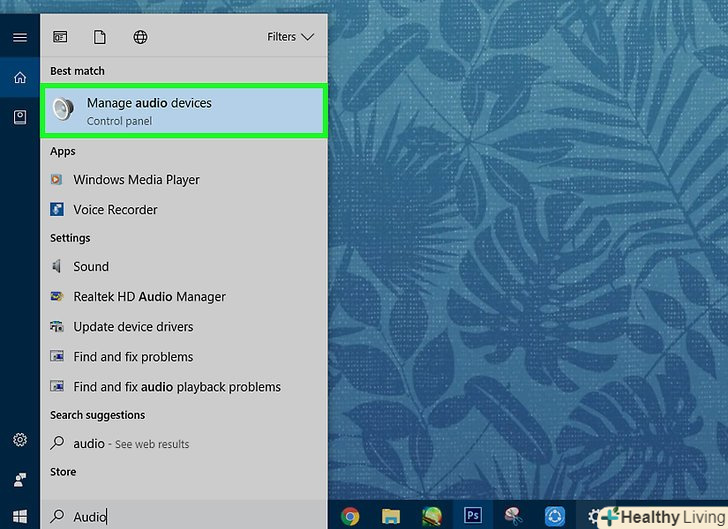728x529 pixels.
Task: Filter results by Apps icon
Action: [60, 37]
